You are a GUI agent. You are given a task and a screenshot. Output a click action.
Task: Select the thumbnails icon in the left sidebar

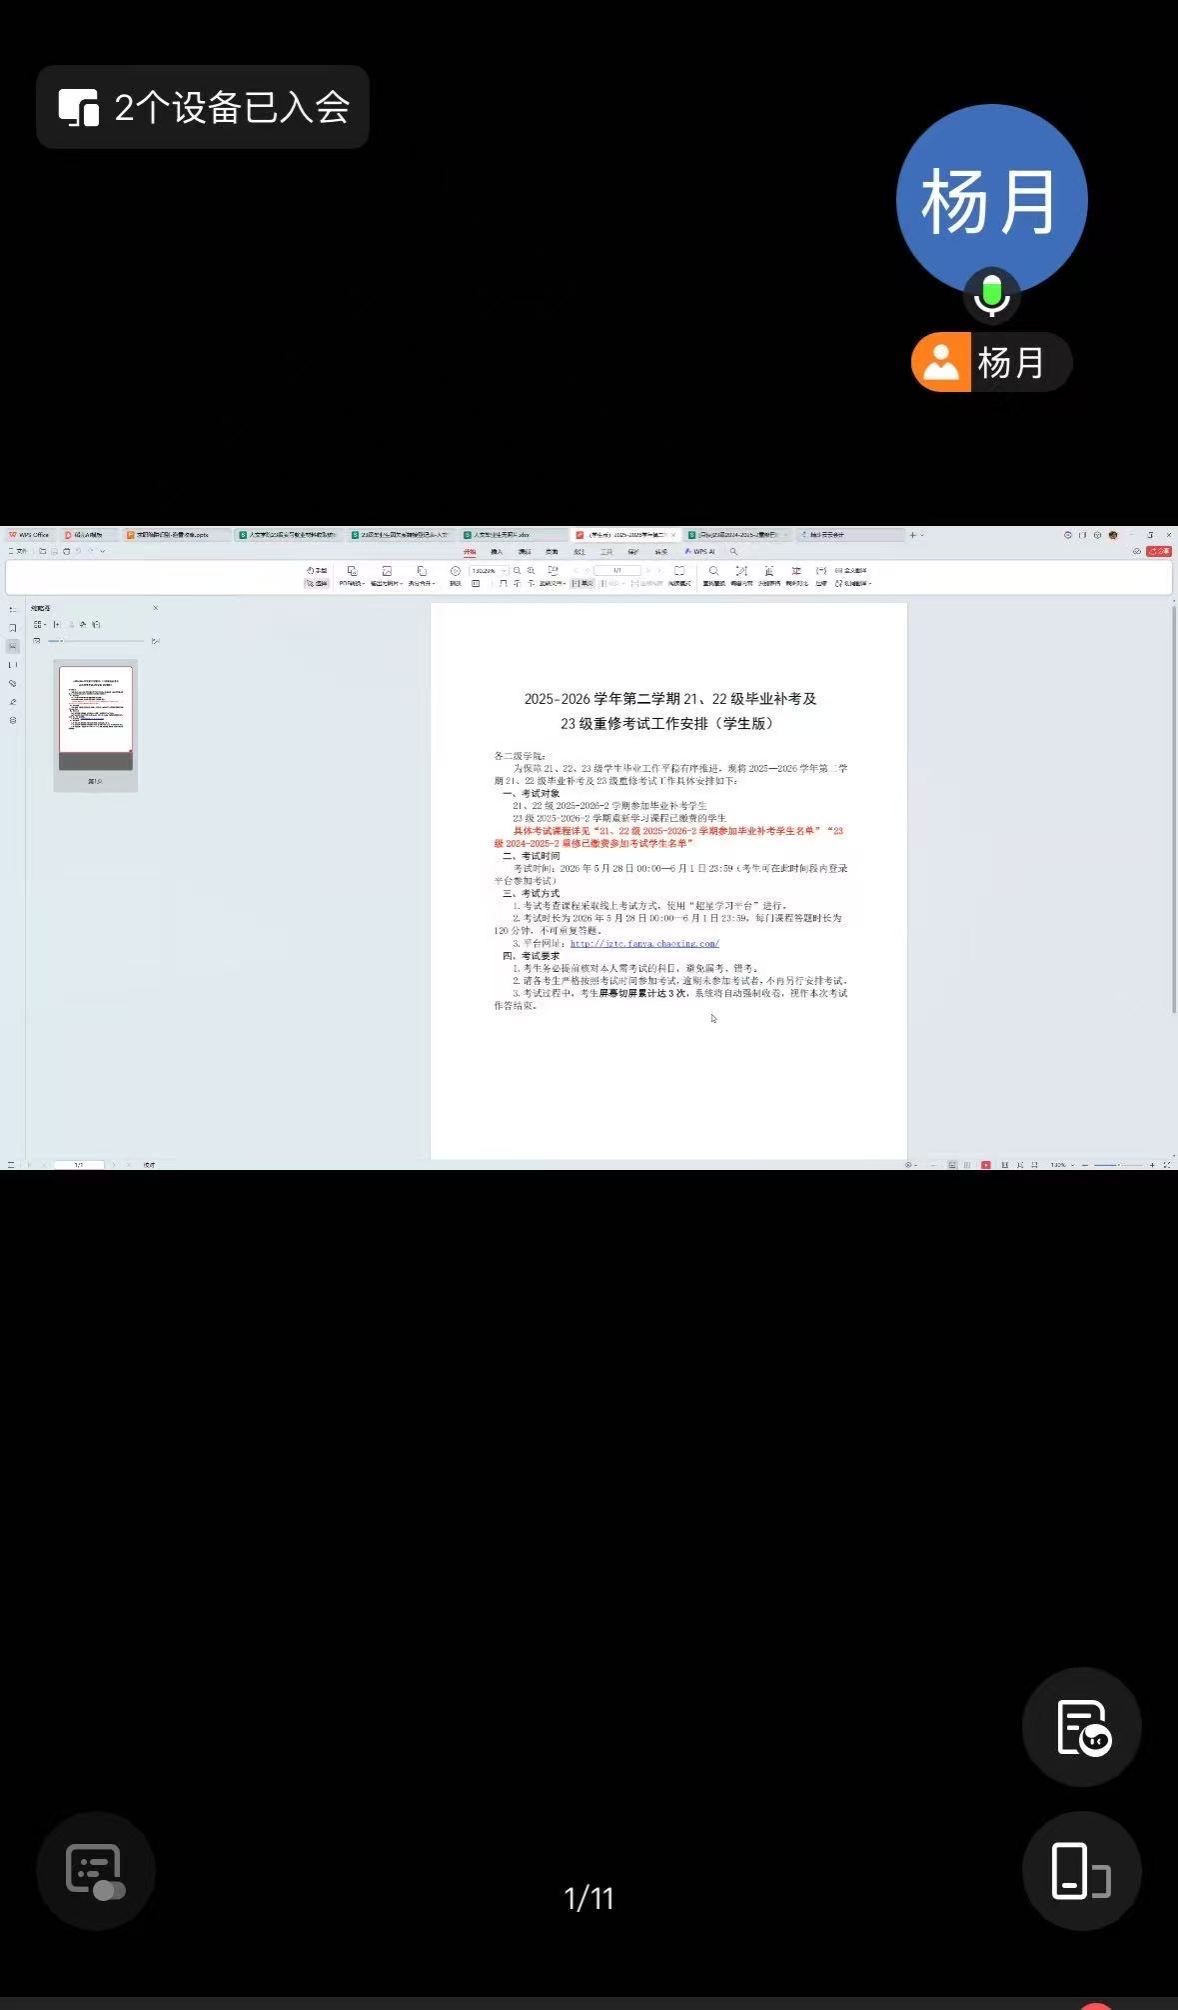pos(13,647)
